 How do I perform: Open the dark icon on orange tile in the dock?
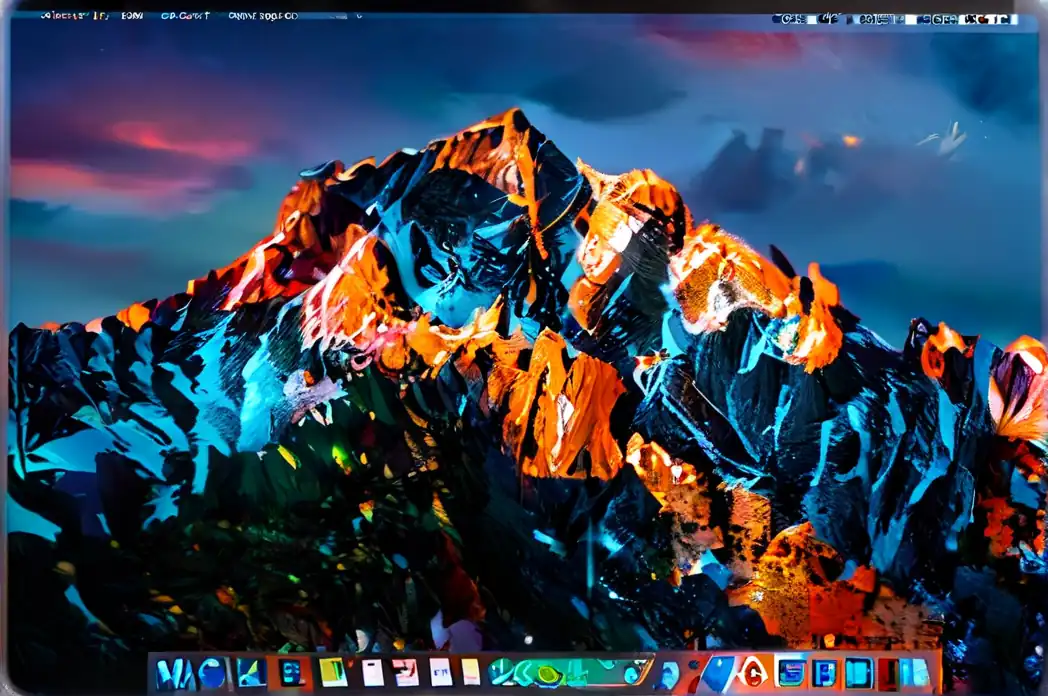(x=291, y=673)
